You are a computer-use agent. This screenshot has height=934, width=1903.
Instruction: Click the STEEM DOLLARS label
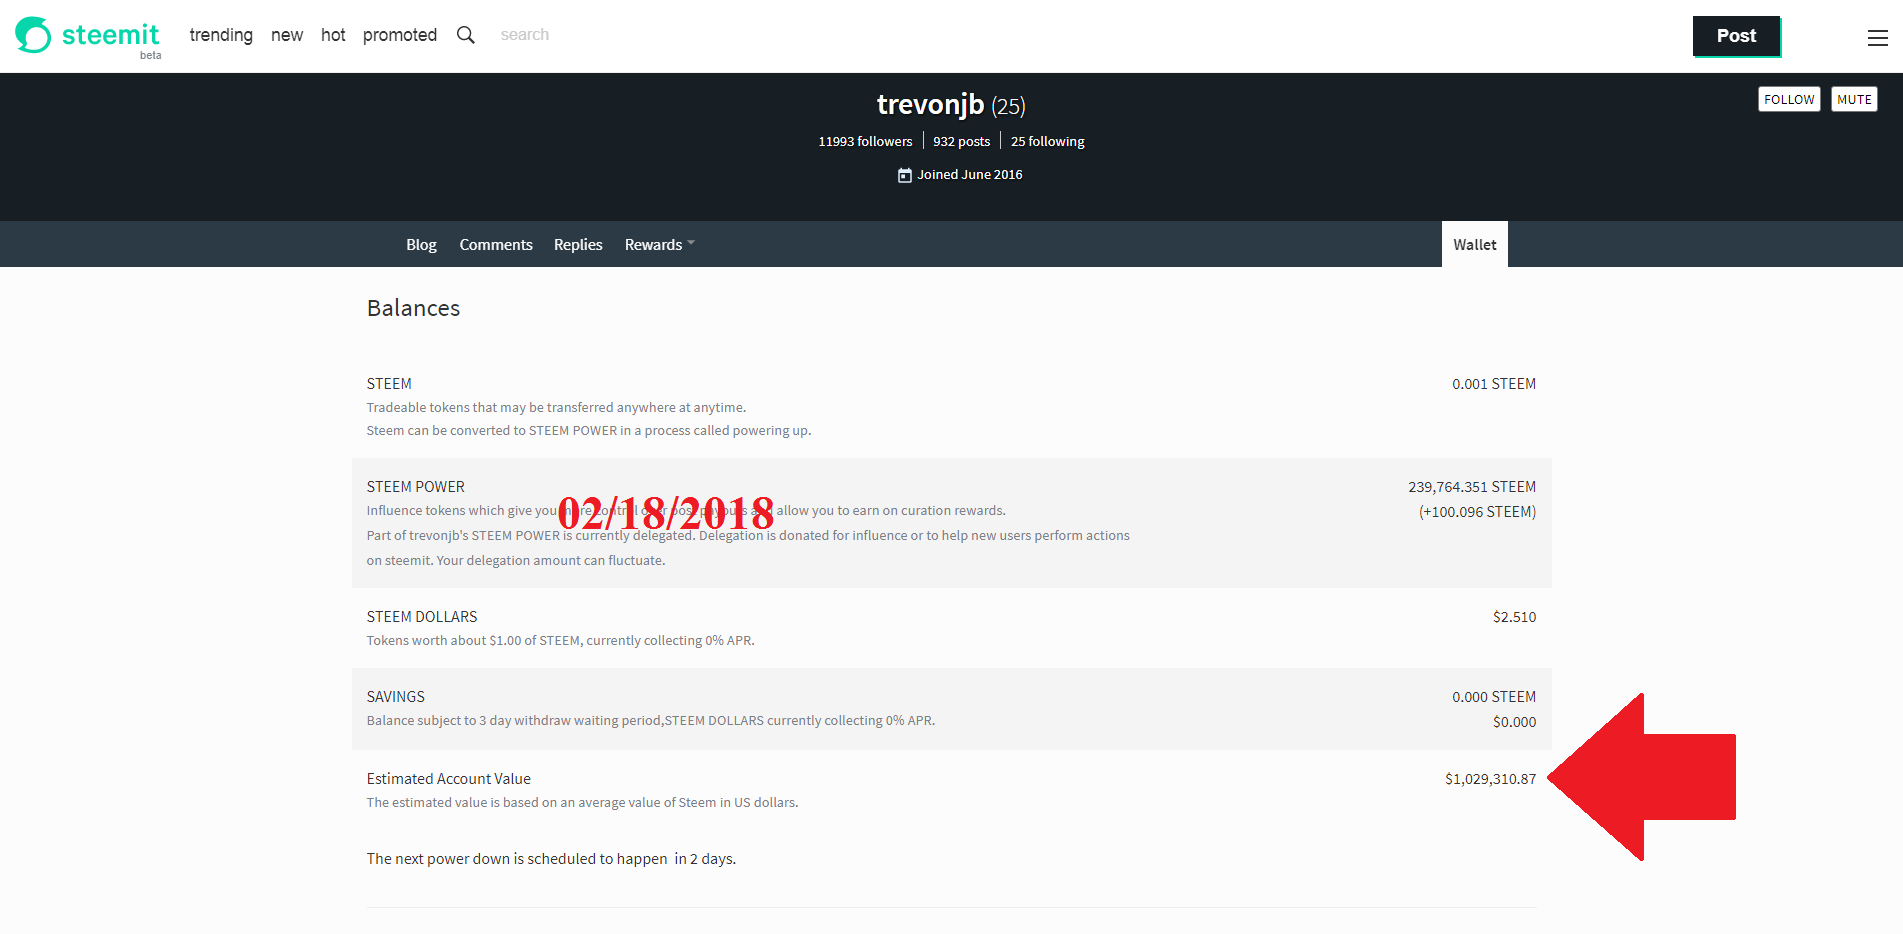[x=422, y=617]
